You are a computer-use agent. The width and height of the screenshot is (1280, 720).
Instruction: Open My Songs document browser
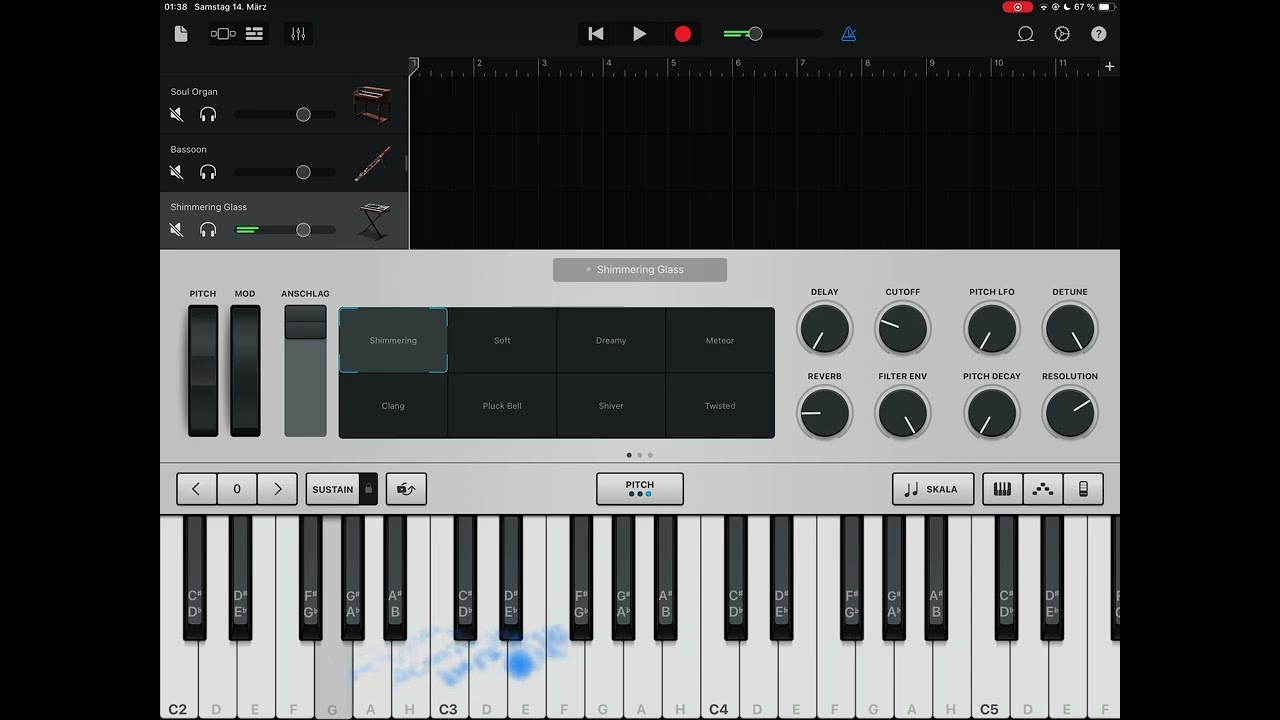point(181,34)
